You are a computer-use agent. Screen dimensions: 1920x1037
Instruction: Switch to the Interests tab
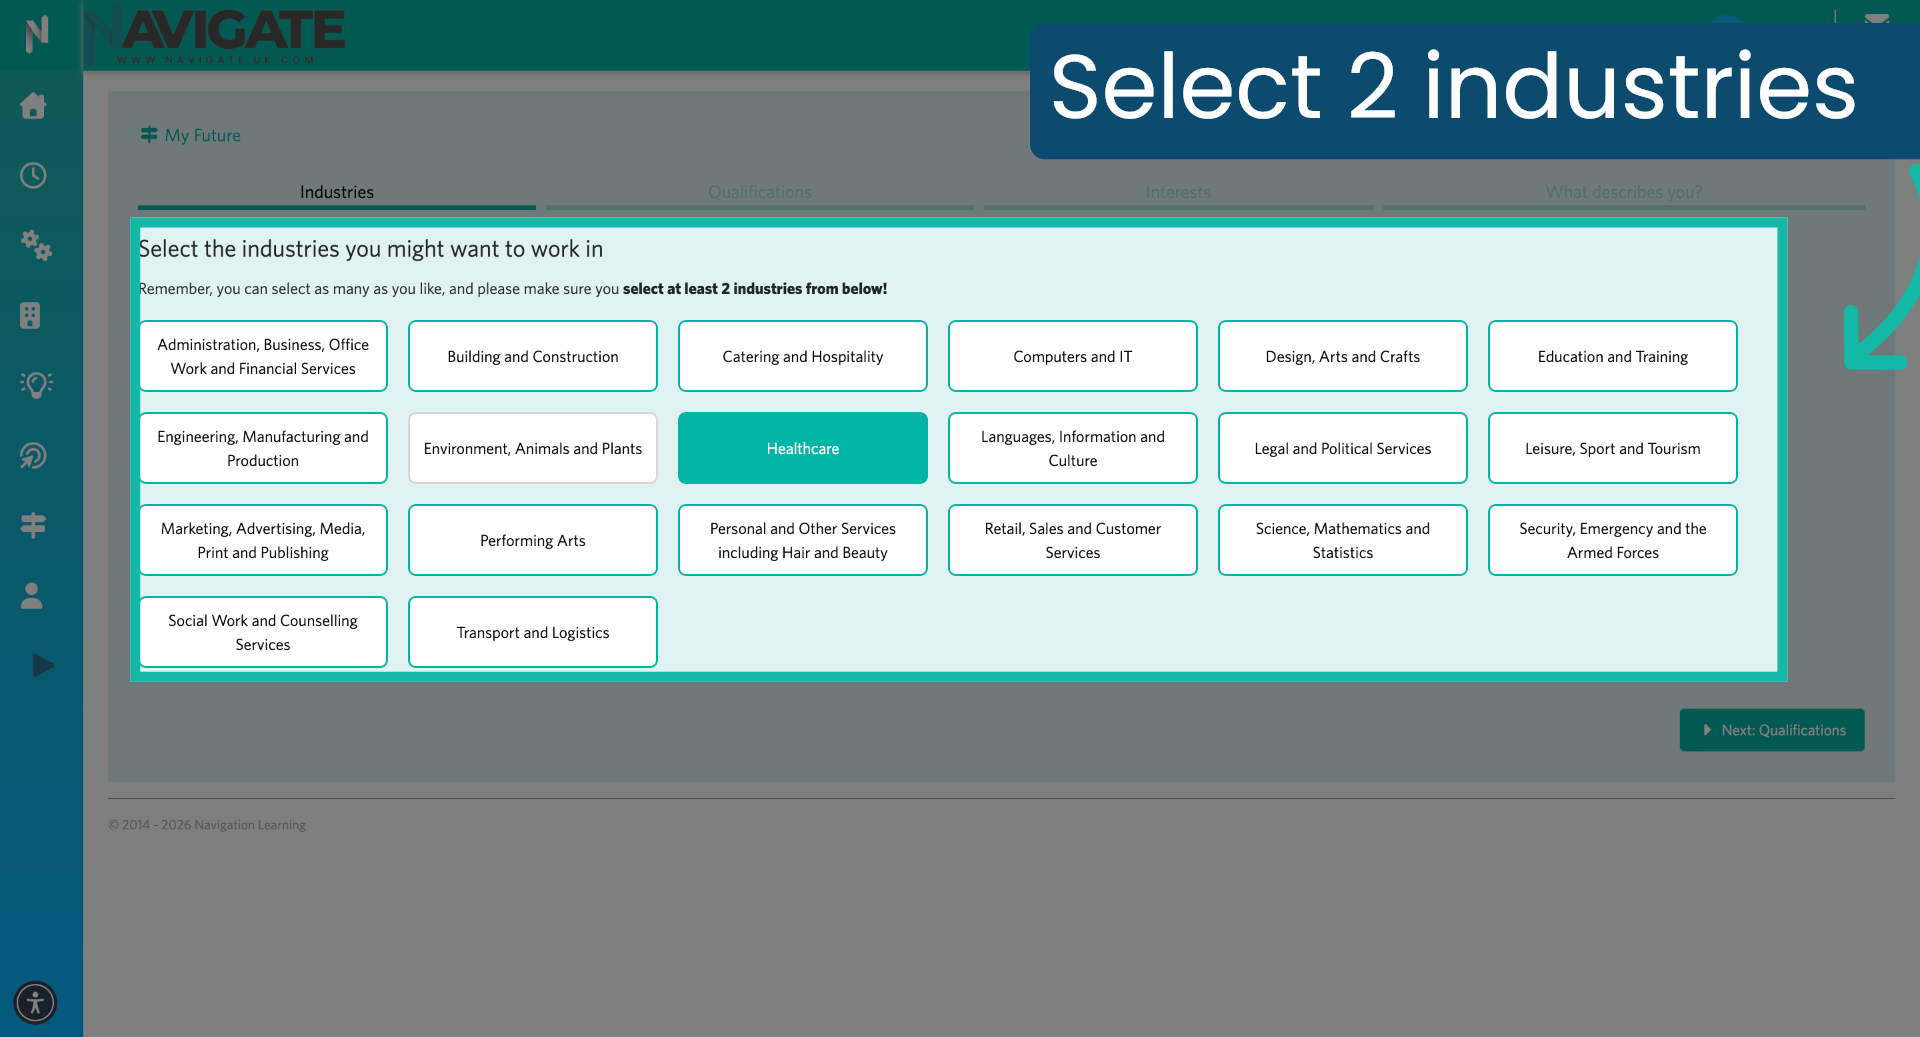pyautogui.click(x=1178, y=192)
